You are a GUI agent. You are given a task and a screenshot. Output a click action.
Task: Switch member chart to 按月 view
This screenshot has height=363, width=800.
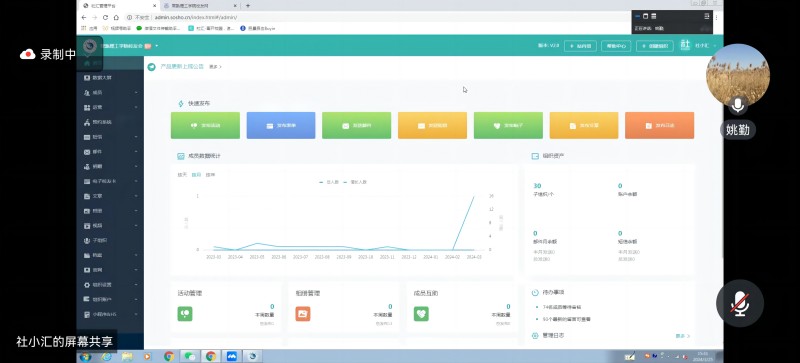click(x=196, y=175)
